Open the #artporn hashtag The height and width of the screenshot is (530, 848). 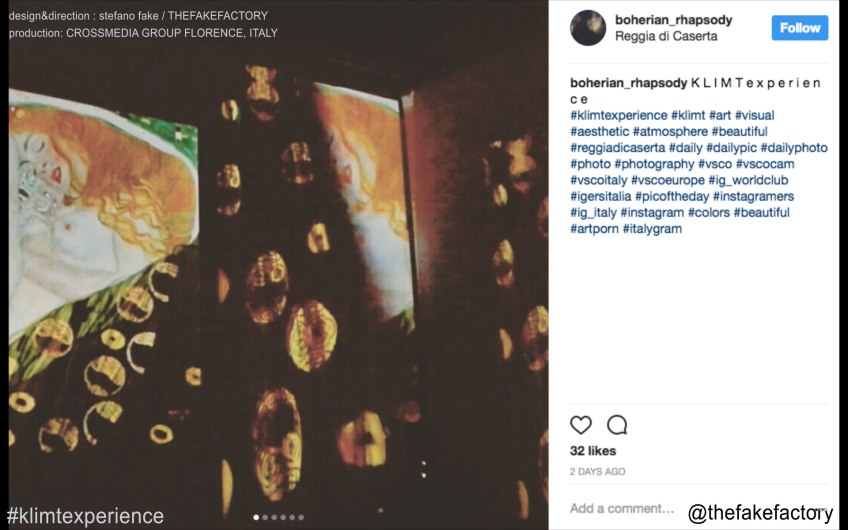(x=594, y=229)
